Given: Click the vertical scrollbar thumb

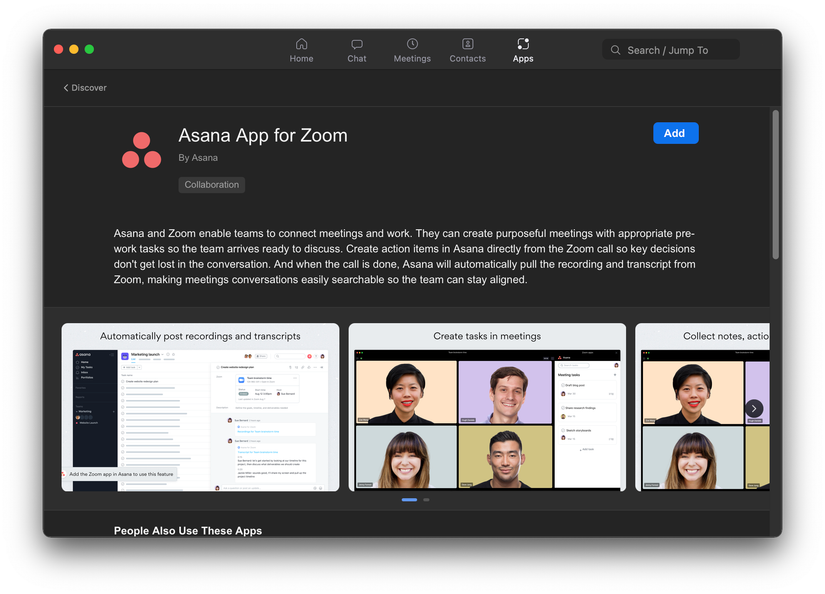Looking at the screenshot, I should click(776, 184).
